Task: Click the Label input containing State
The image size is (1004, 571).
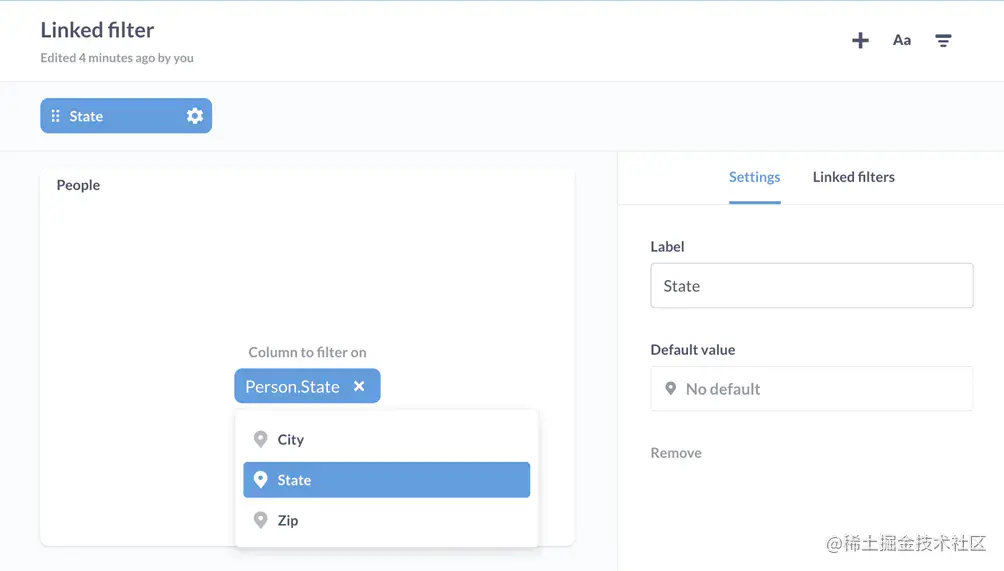Action: (x=812, y=286)
